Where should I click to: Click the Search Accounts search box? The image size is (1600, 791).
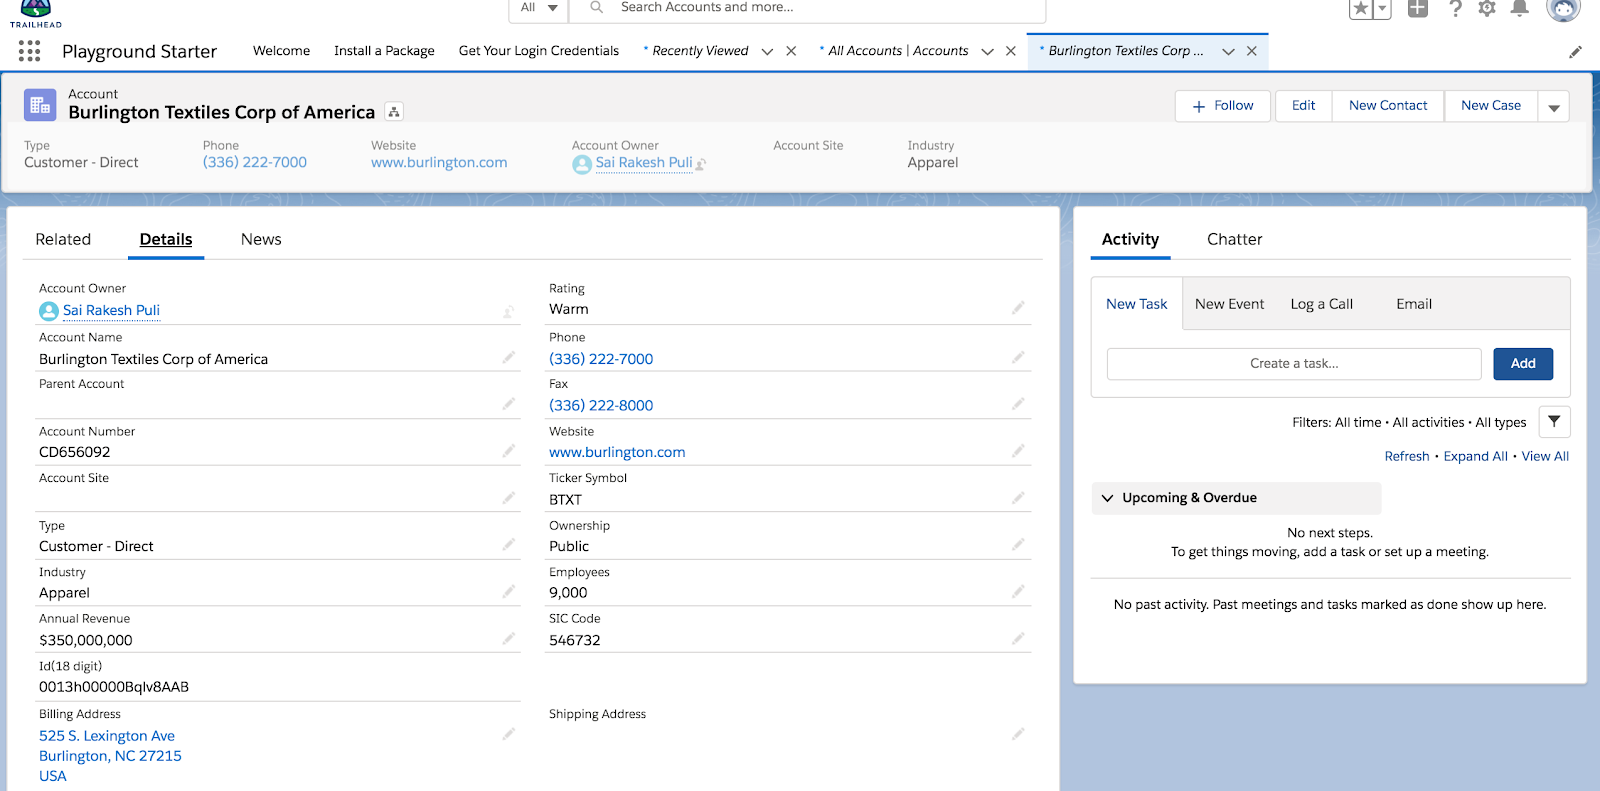[x=807, y=8]
